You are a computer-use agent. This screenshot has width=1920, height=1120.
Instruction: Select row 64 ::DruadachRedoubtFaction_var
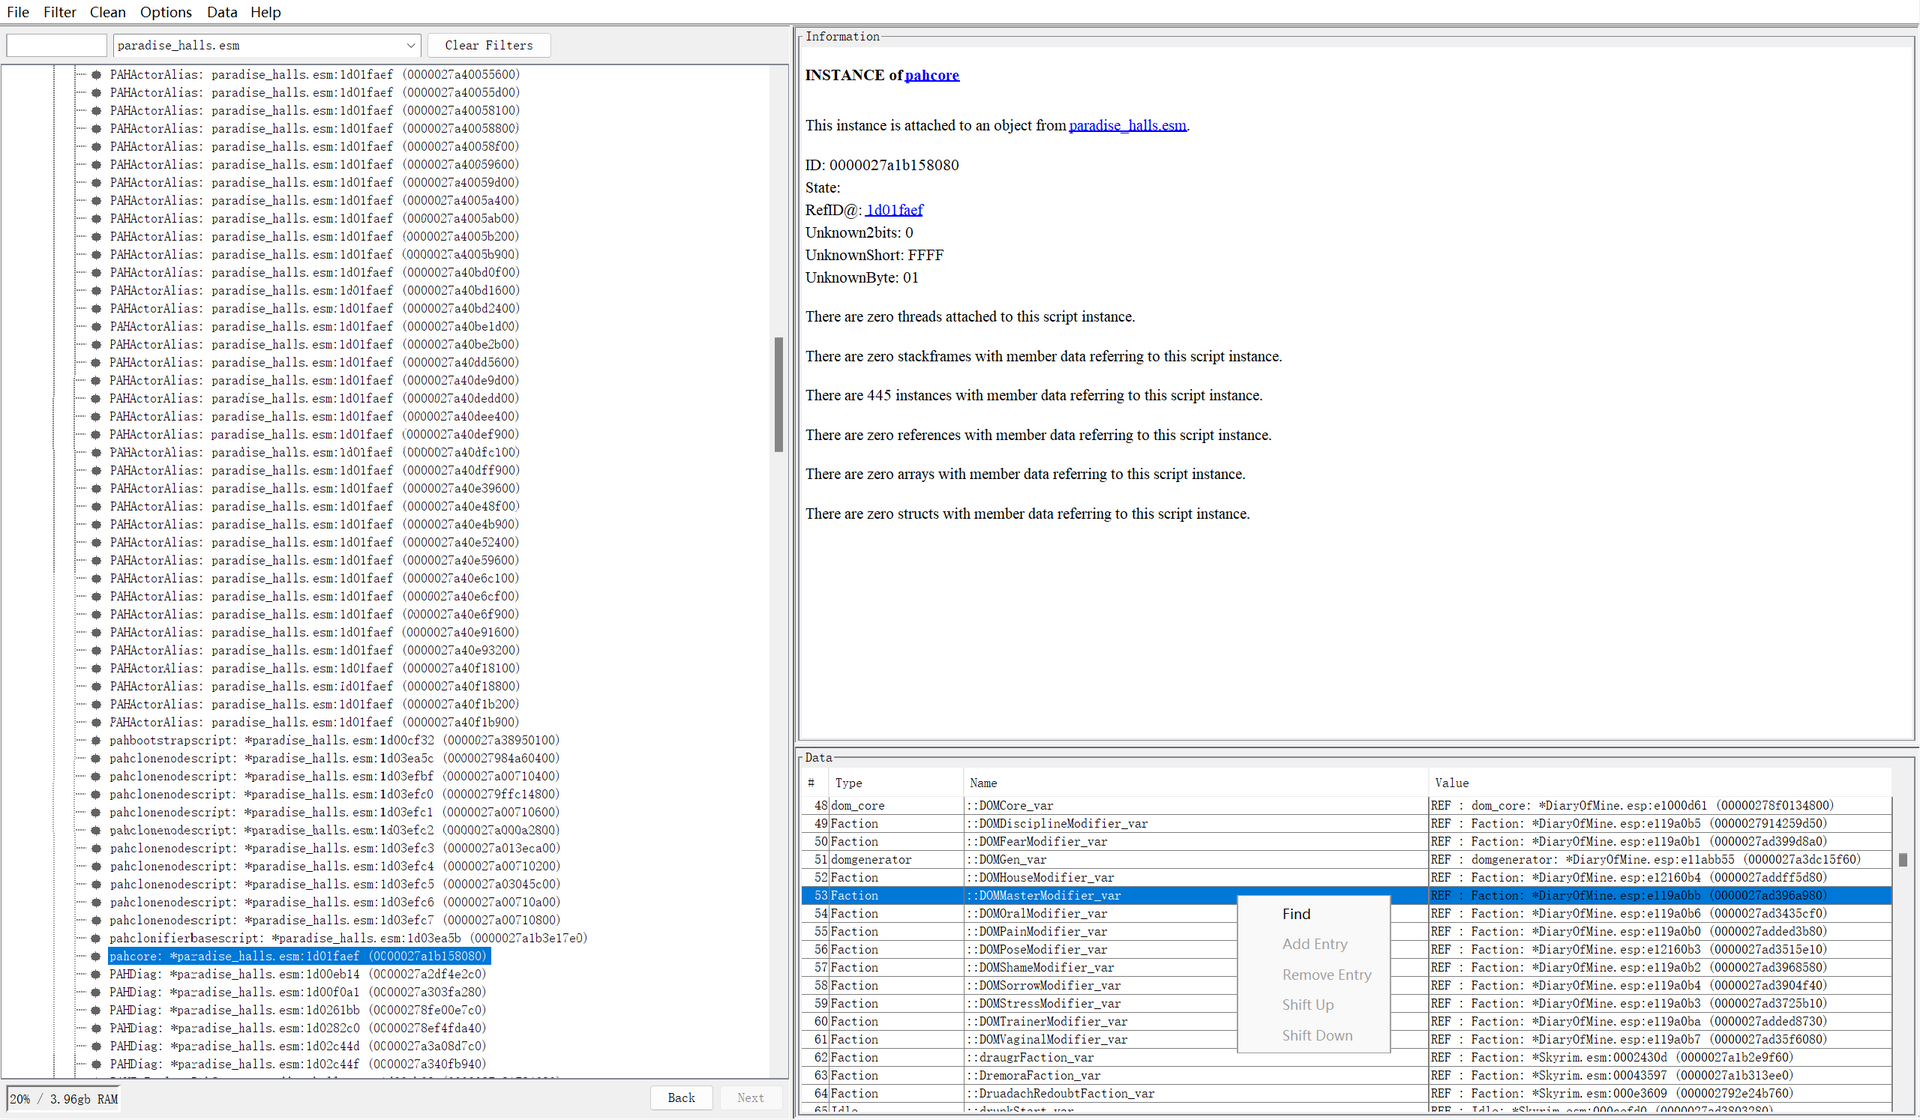click(x=1346, y=1093)
